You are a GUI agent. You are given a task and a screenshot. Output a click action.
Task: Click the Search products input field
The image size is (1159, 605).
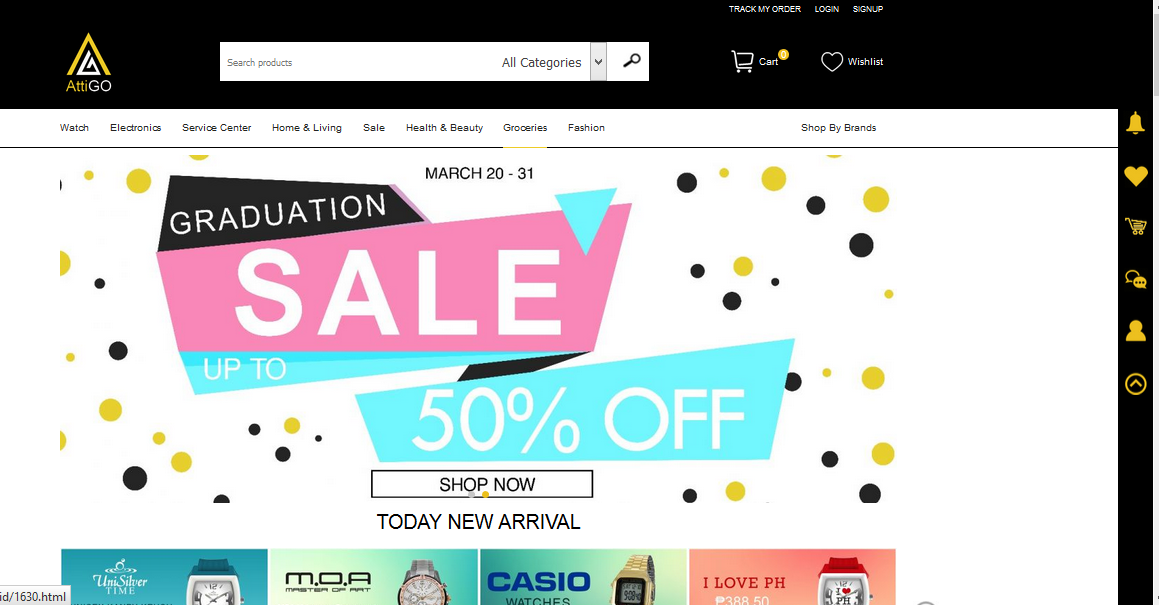coord(358,62)
